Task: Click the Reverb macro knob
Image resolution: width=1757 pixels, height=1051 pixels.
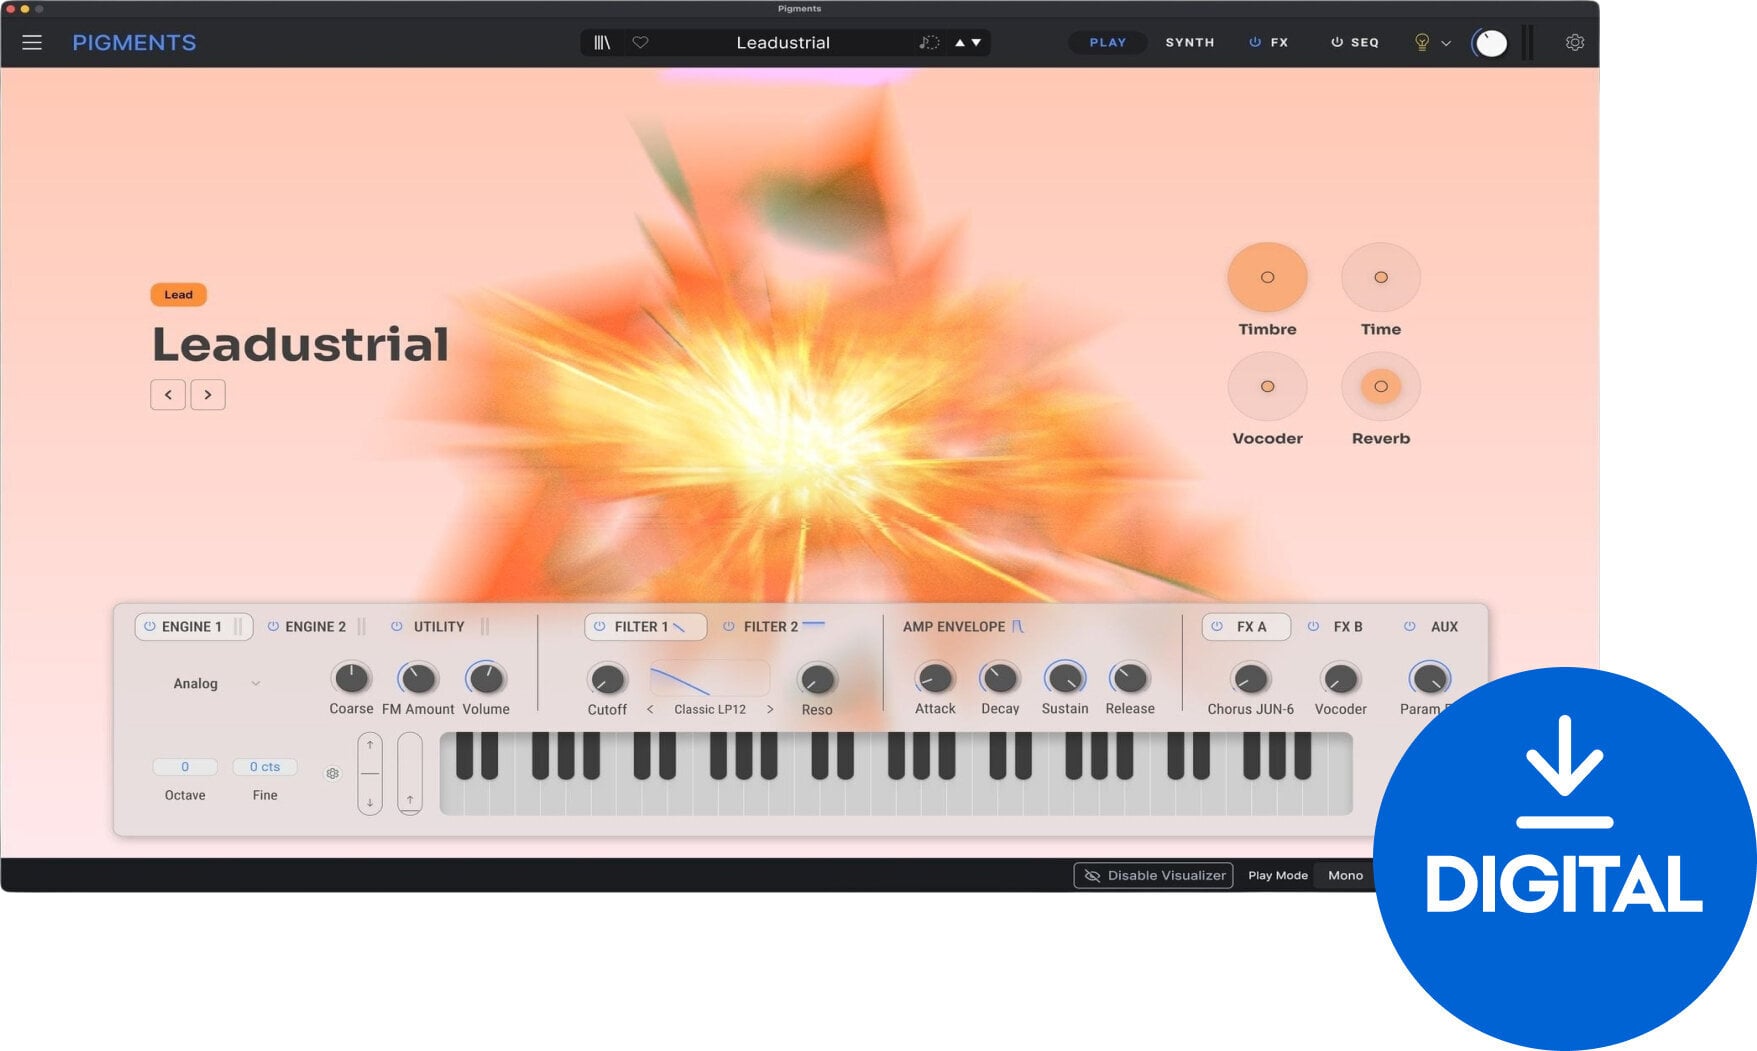Action: 1381,387
